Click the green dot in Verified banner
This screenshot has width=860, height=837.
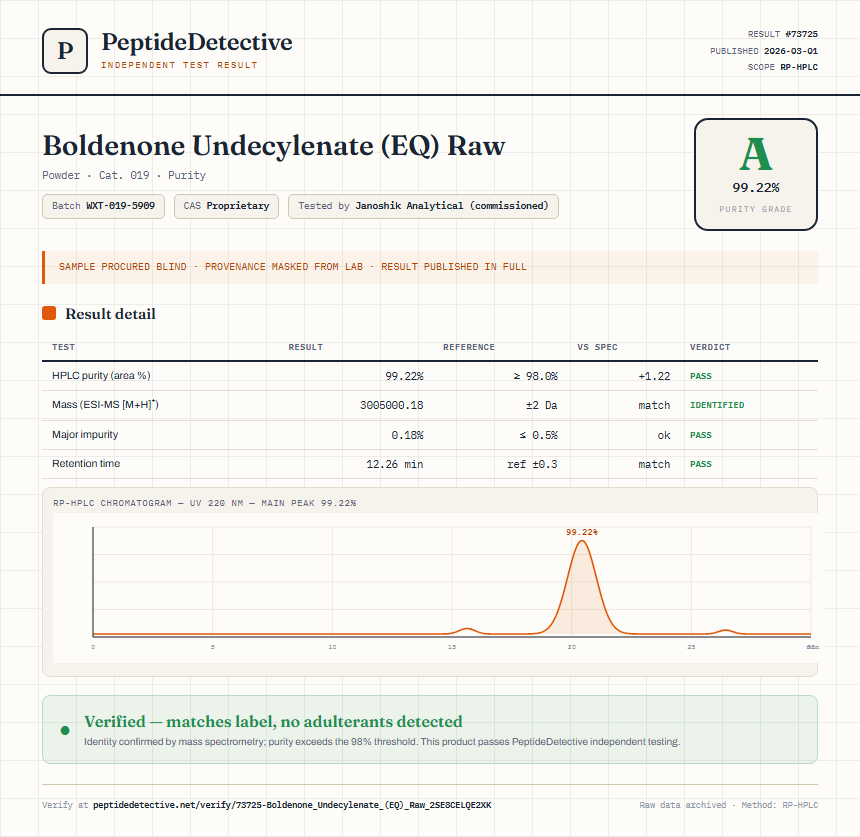(65, 730)
